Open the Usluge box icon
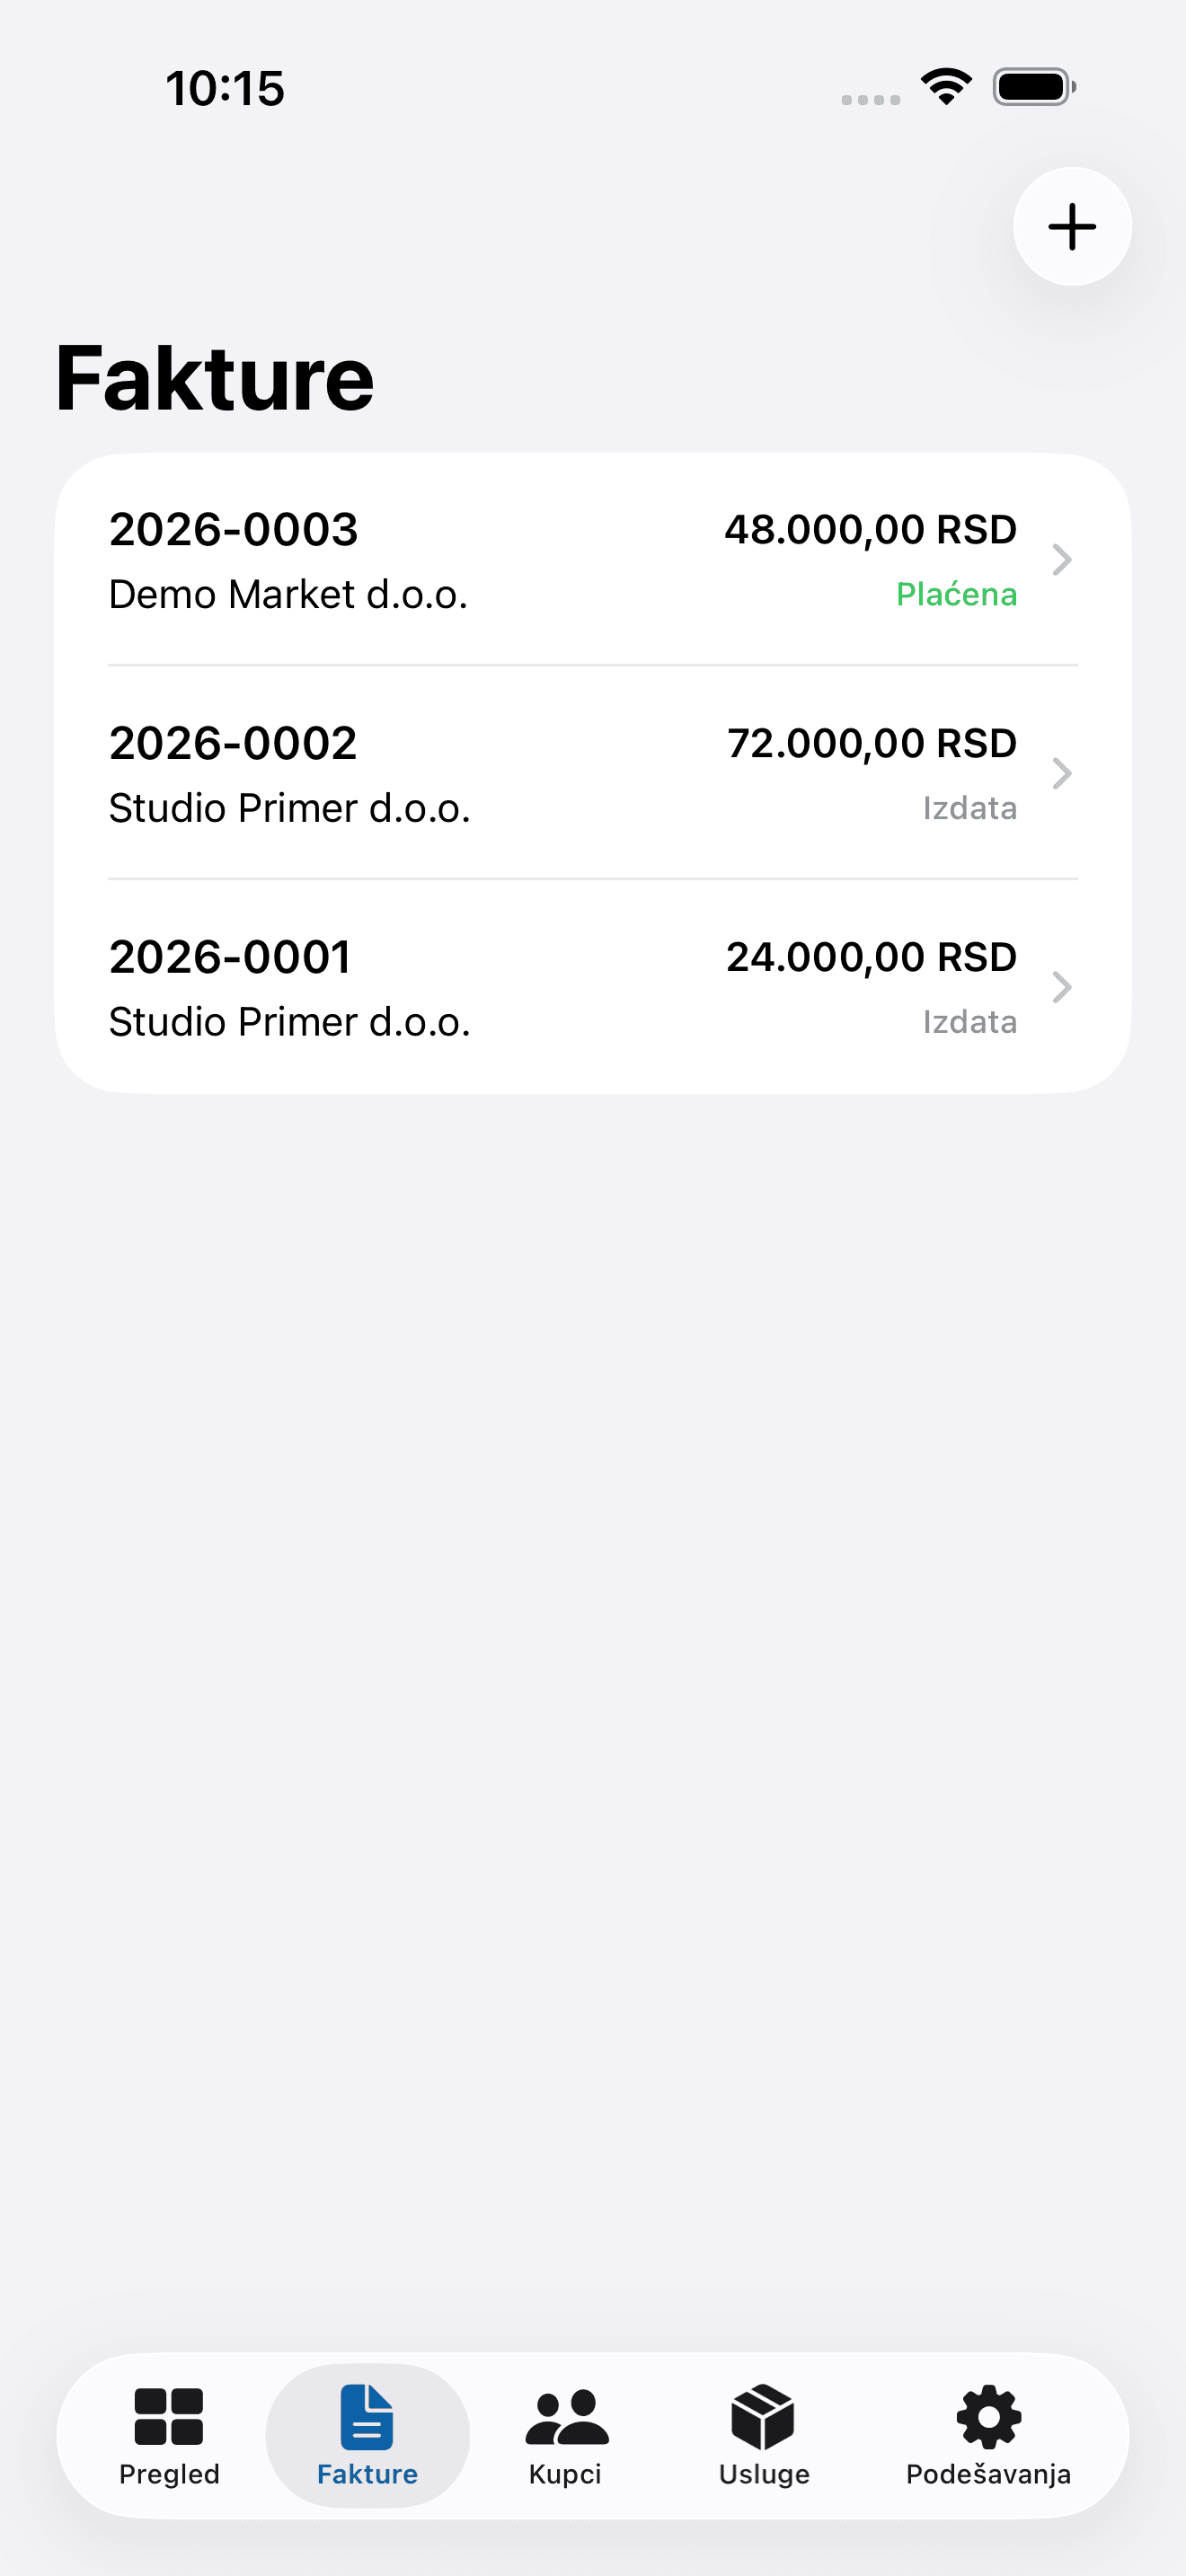 coord(763,2416)
